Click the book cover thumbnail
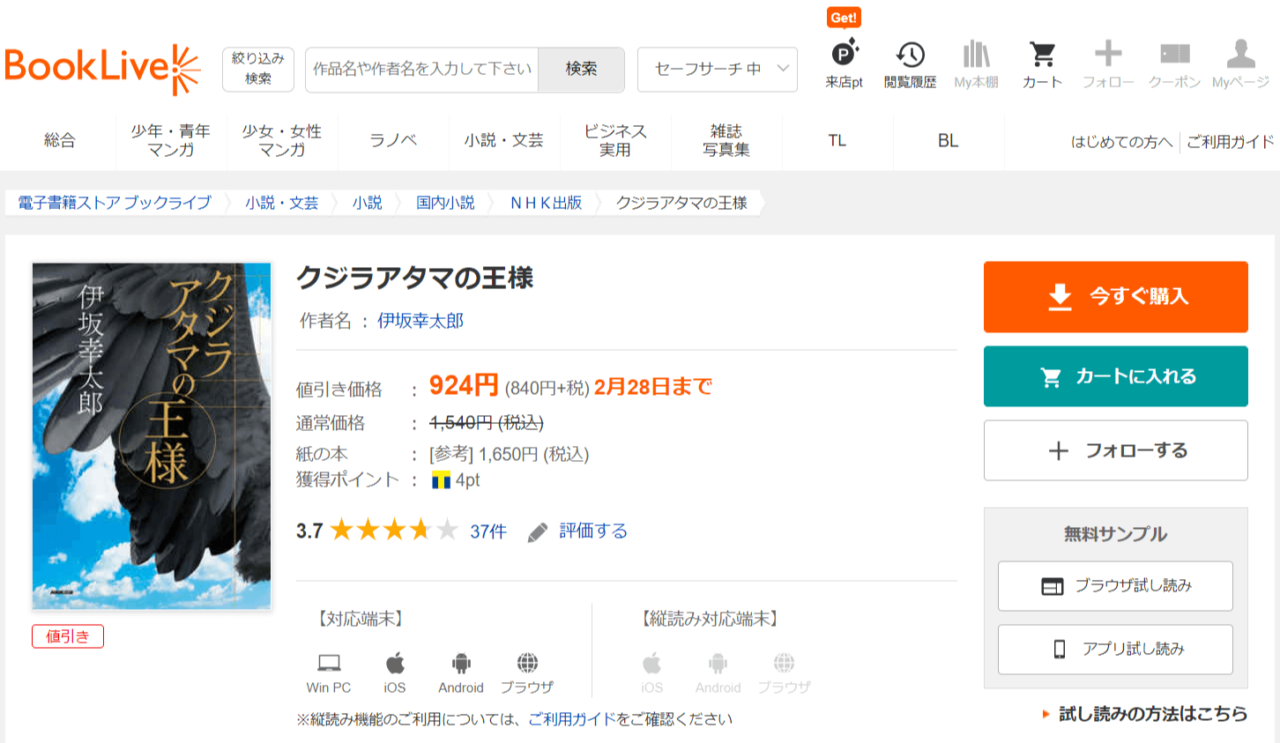The width and height of the screenshot is (1280, 743). [x=152, y=436]
